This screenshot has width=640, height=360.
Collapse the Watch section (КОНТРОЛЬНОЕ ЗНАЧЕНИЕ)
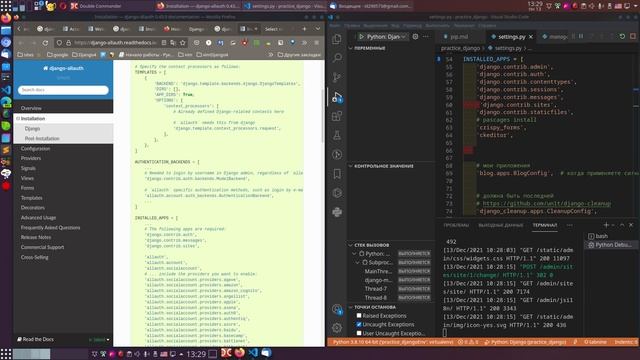point(383,166)
